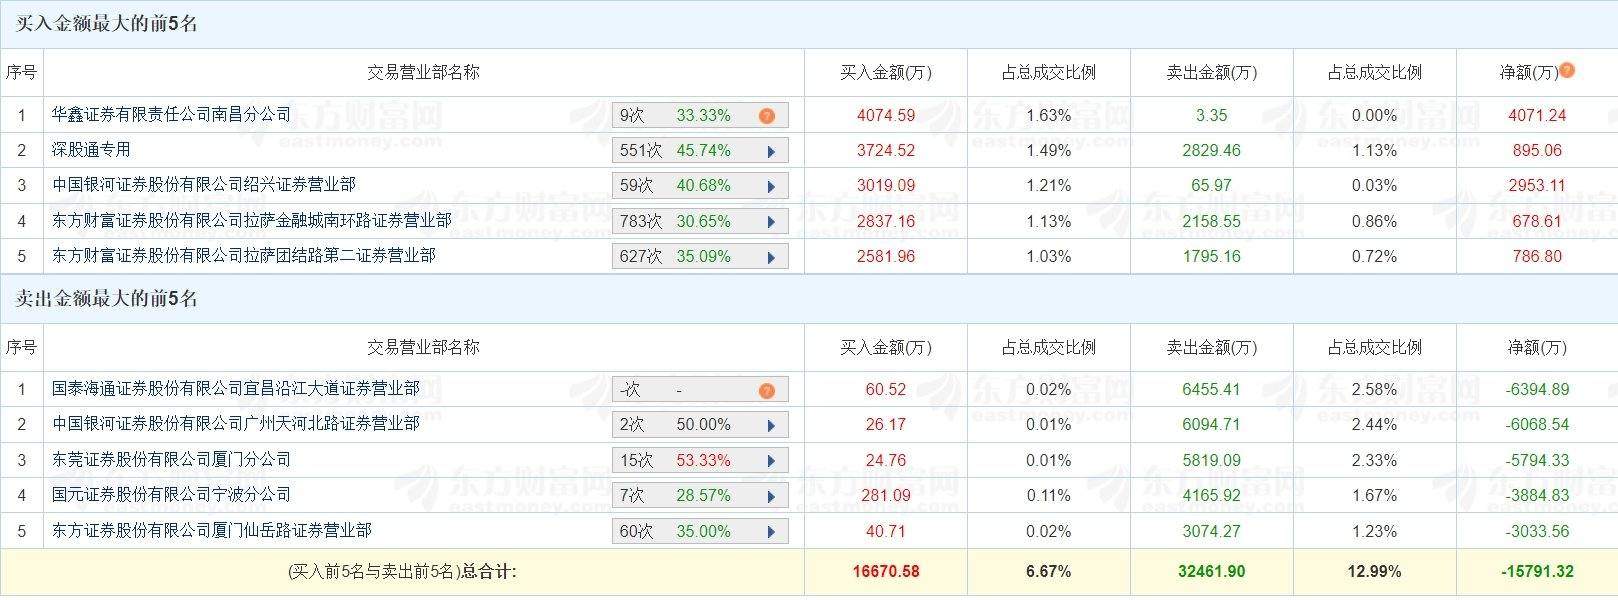Viewport: 1618px width, 600px height.
Task: Open 深股通专用 link
Action: [91, 150]
